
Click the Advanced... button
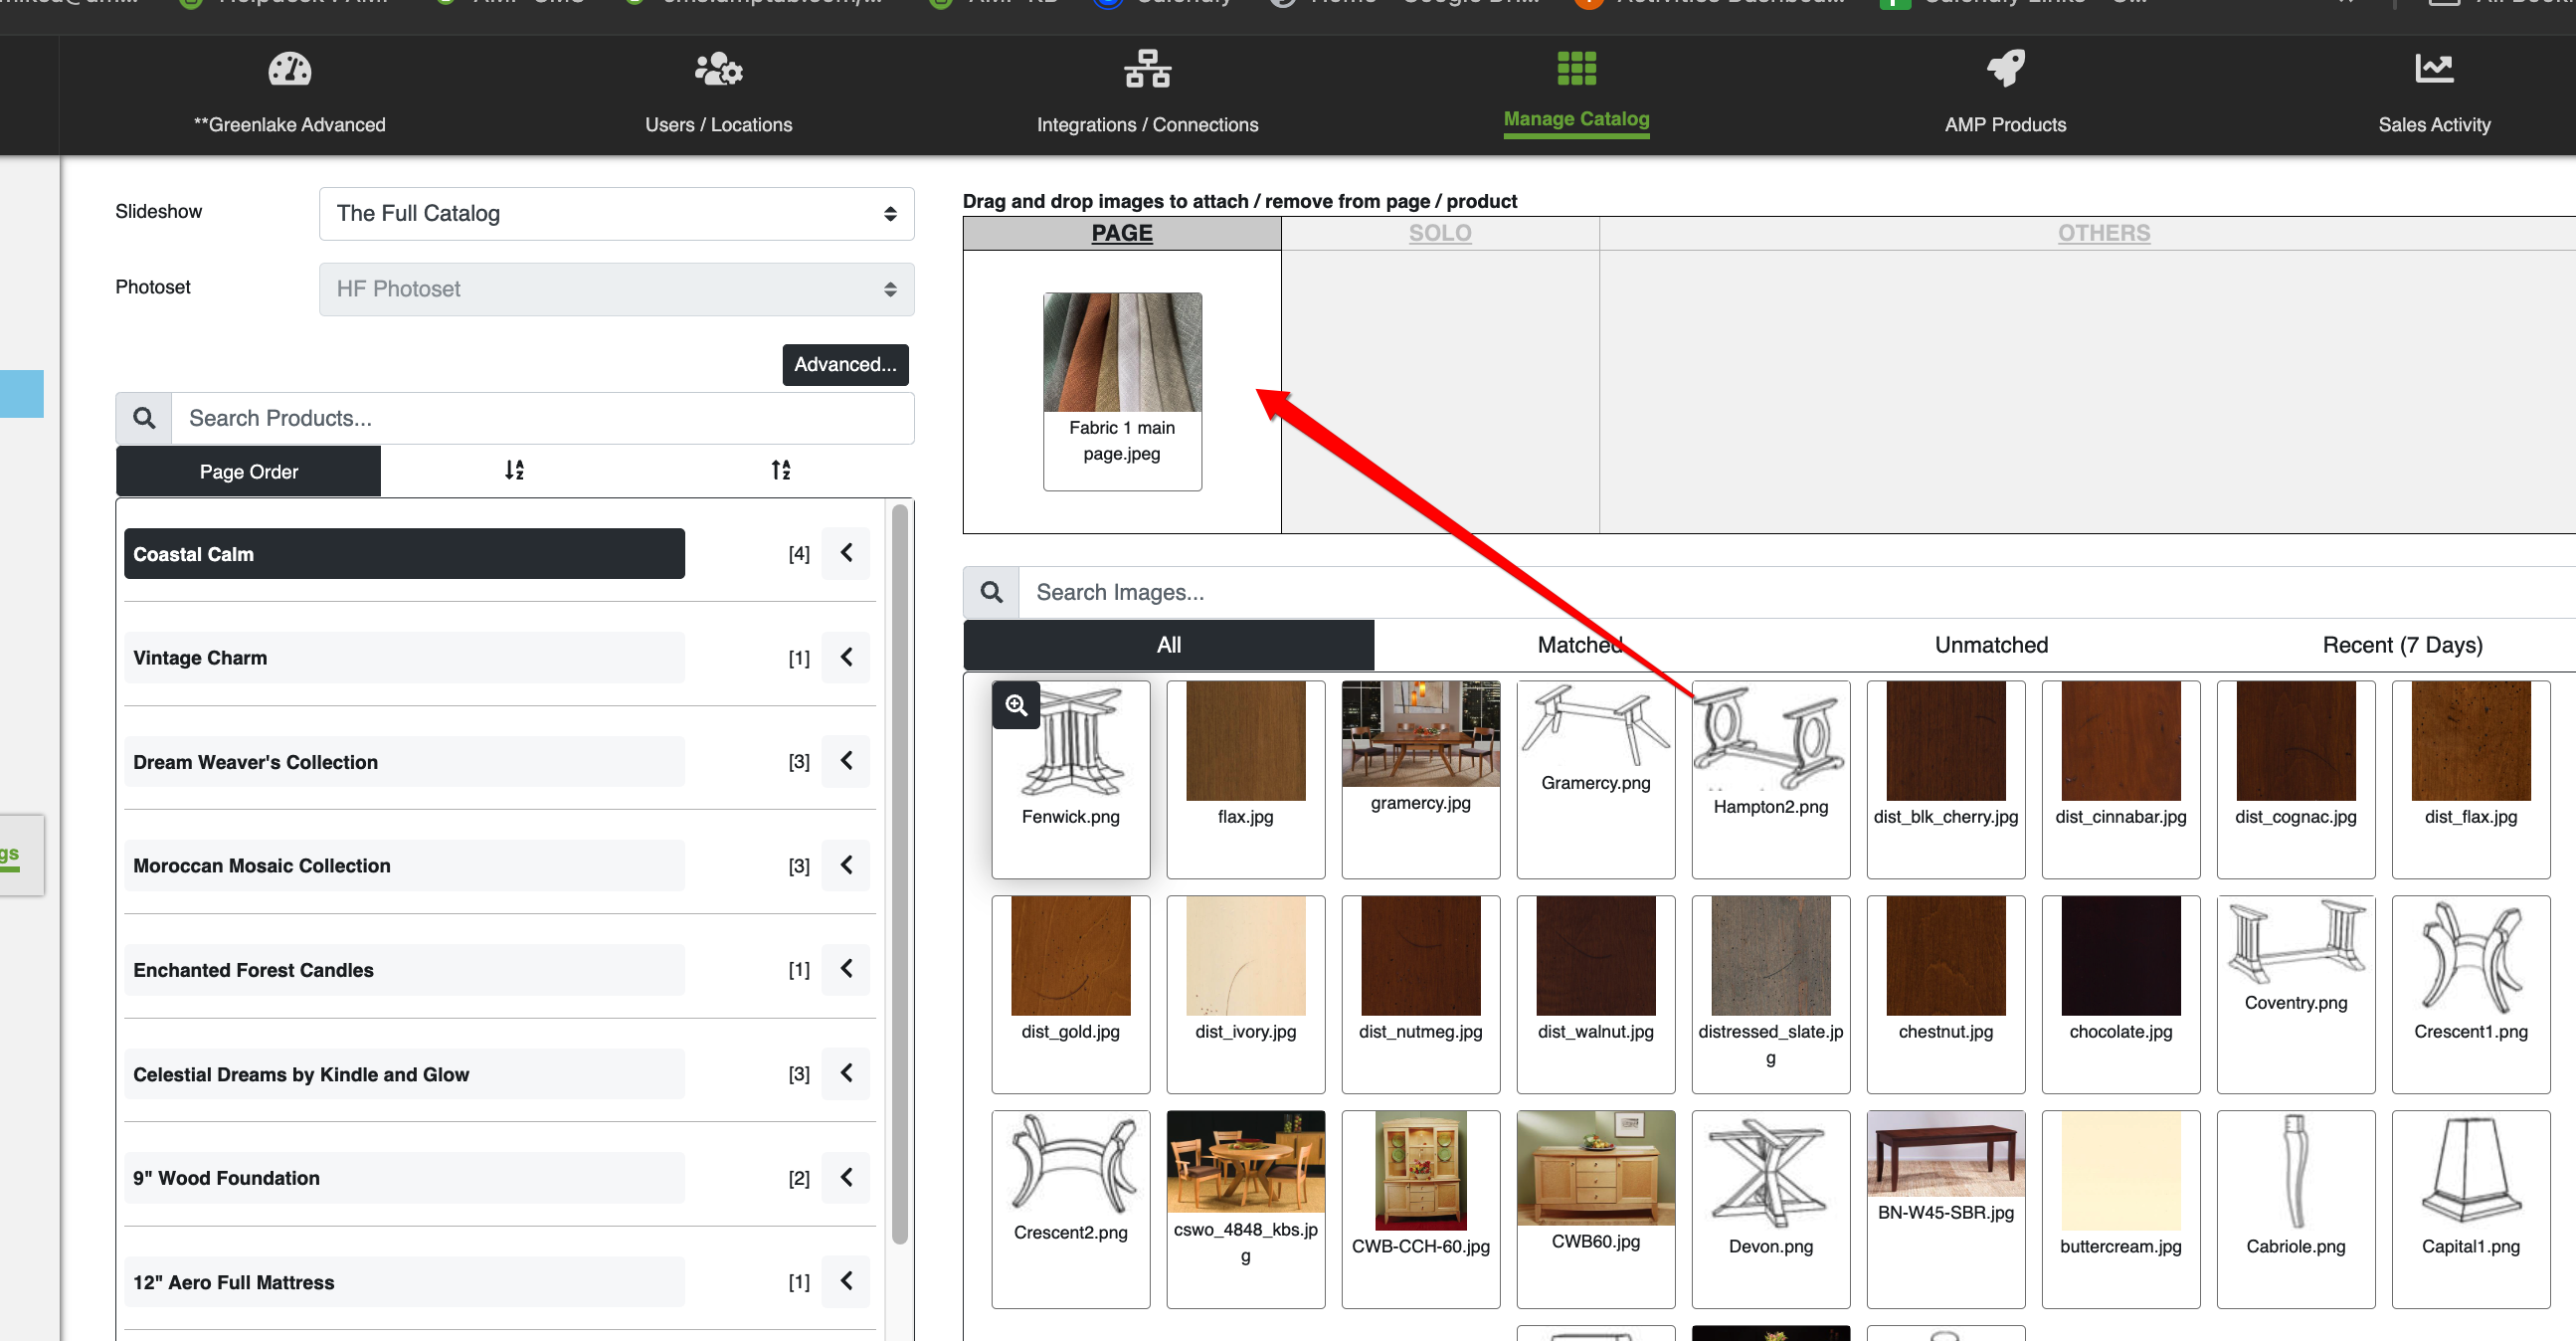click(x=845, y=365)
